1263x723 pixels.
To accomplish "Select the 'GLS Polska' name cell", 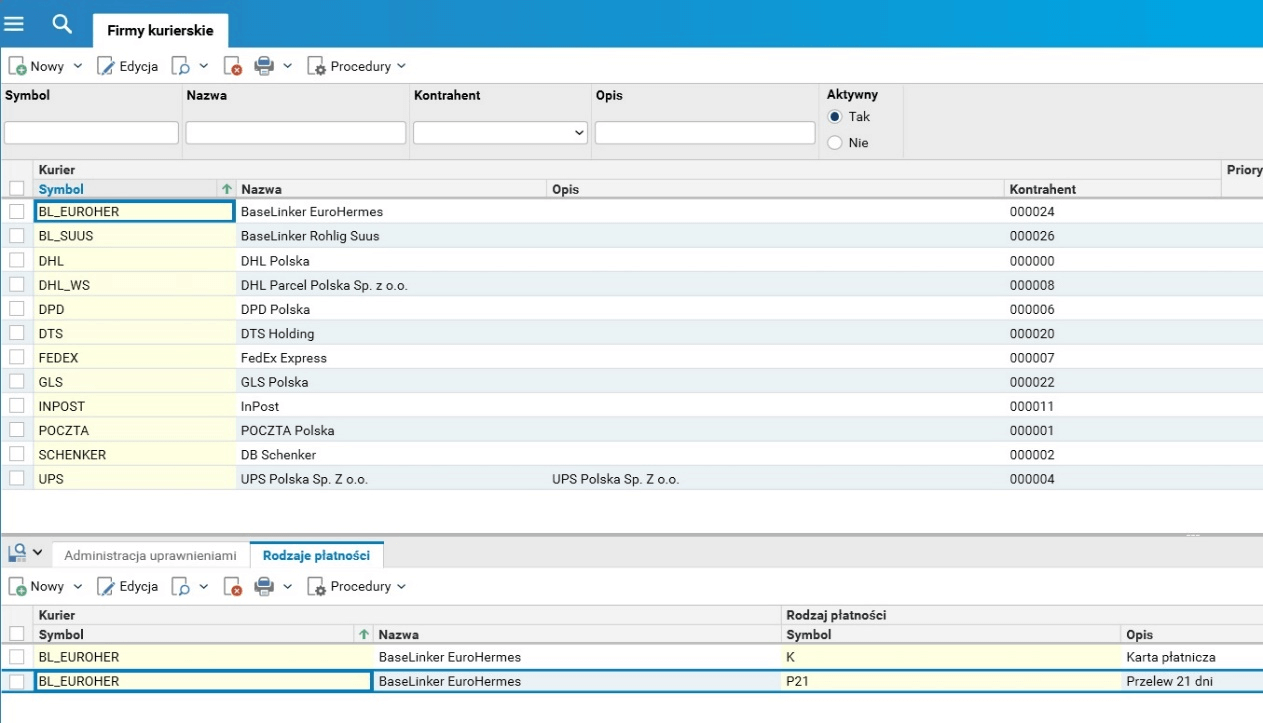I will pyautogui.click(x=392, y=382).
